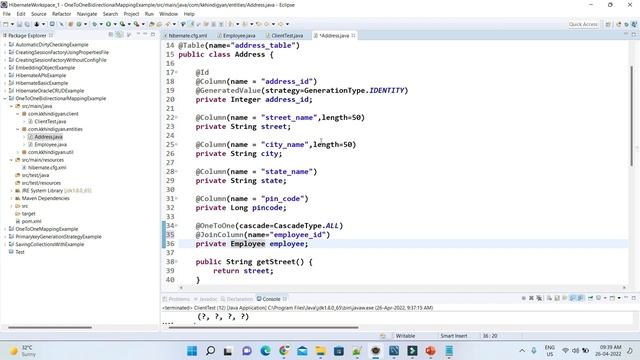The height and width of the screenshot is (360, 640).
Task: Open the Windows Start button on taskbar
Action: coord(192,351)
